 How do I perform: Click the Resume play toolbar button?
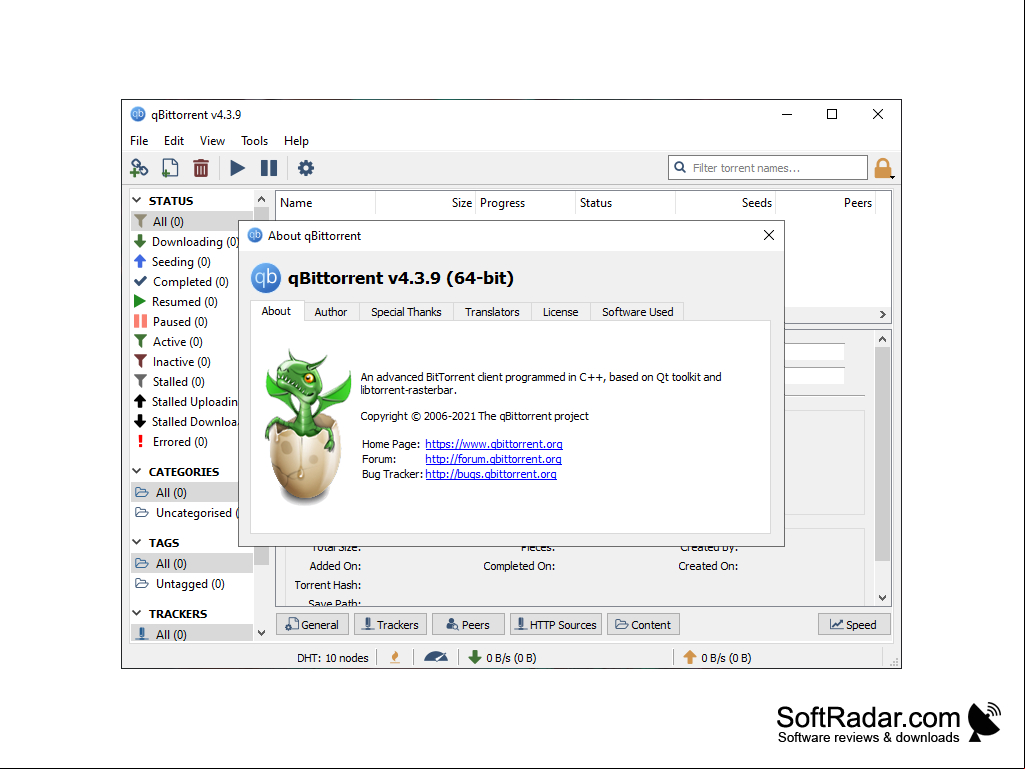pos(237,168)
